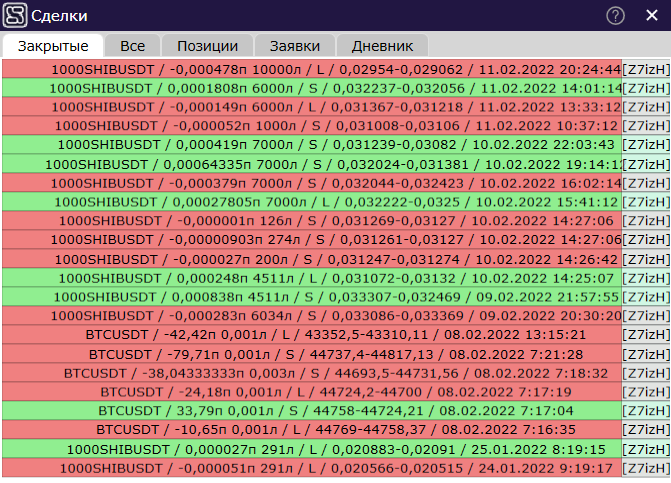Select the BTCUSDT trade with -24,18п
This screenshot has height=483, width=671.
312,391
